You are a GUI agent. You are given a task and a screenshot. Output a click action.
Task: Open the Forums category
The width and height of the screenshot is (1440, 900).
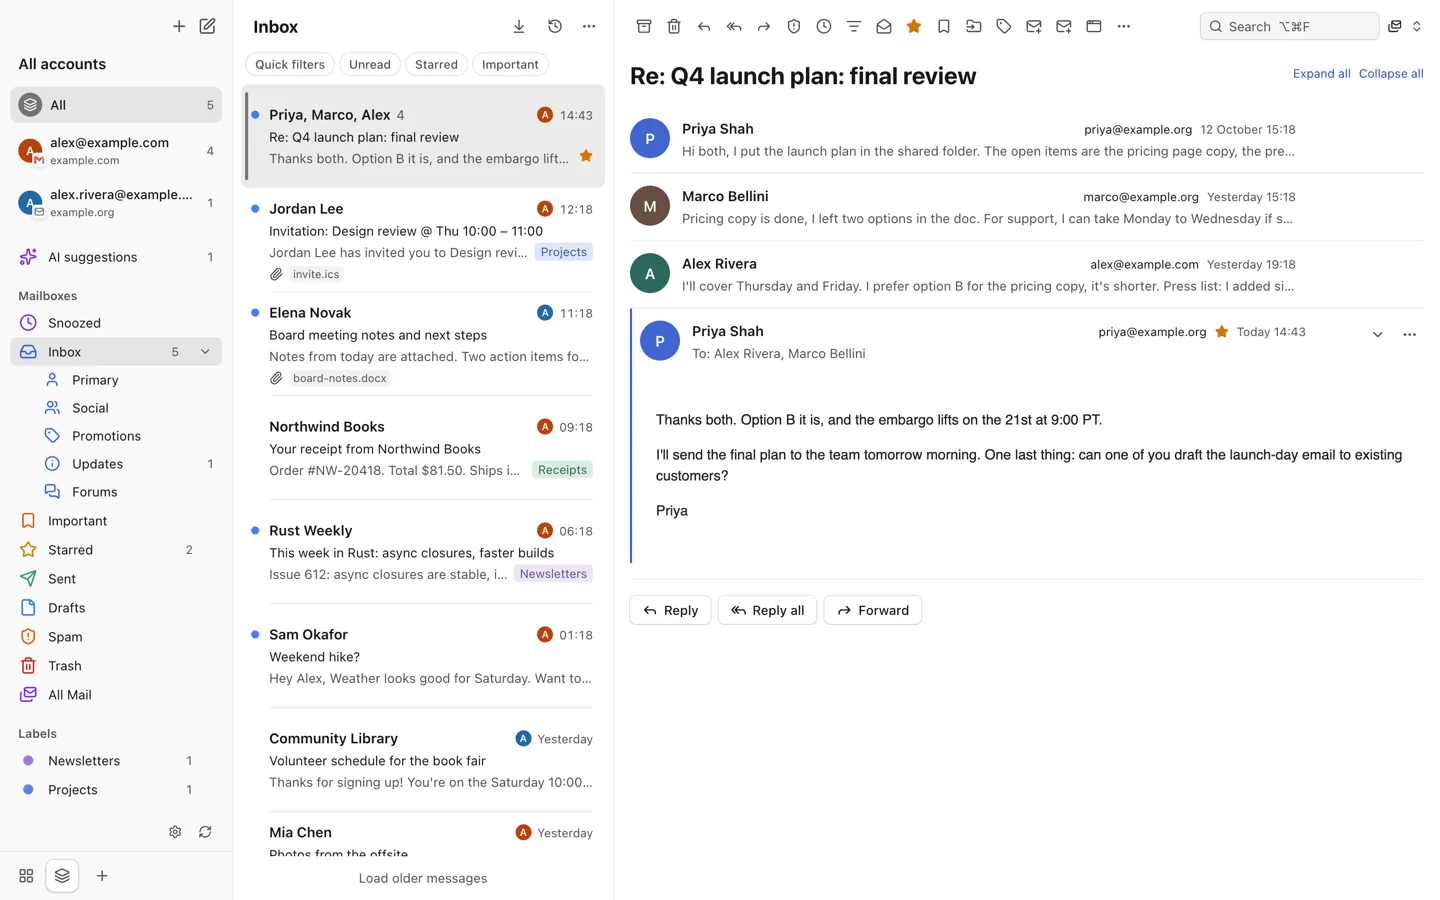click(x=128, y=492)
